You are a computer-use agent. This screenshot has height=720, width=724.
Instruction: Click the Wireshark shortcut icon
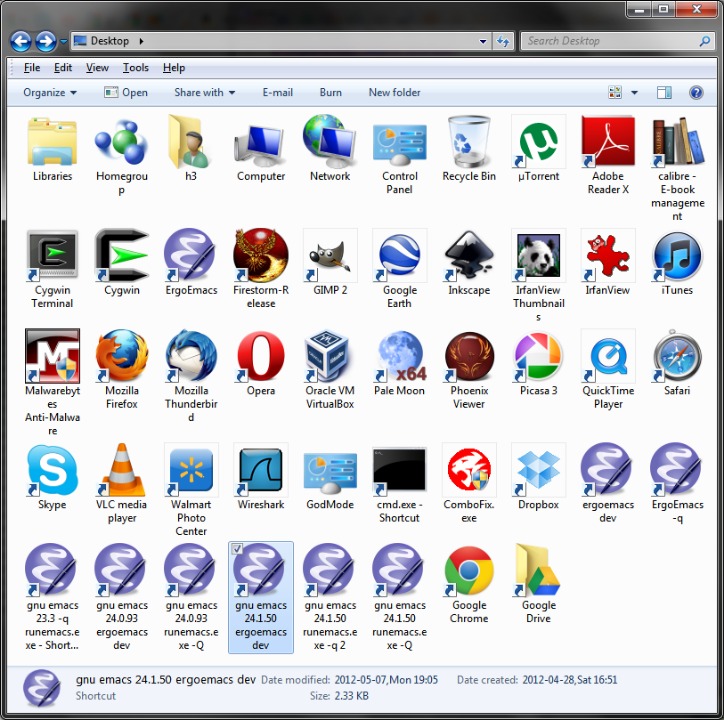click(261, 471)
